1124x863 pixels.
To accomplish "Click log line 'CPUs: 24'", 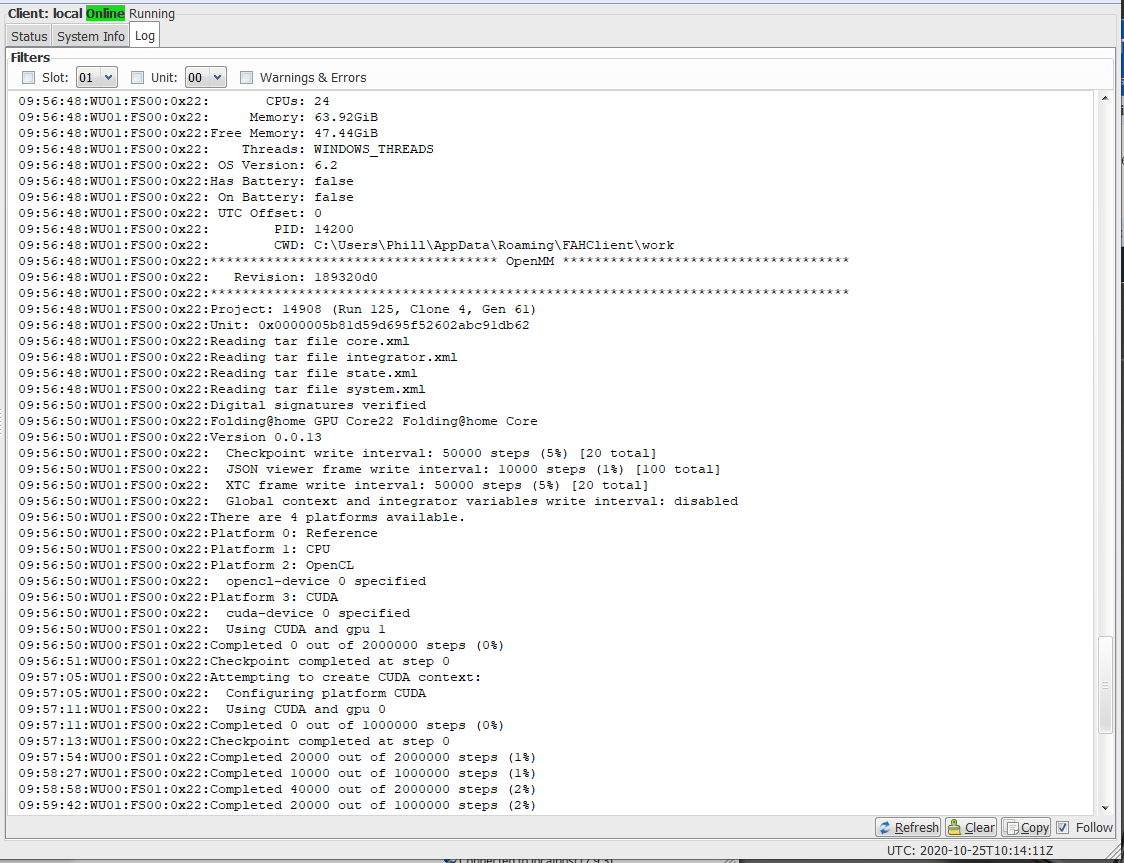I will point(174,101).
